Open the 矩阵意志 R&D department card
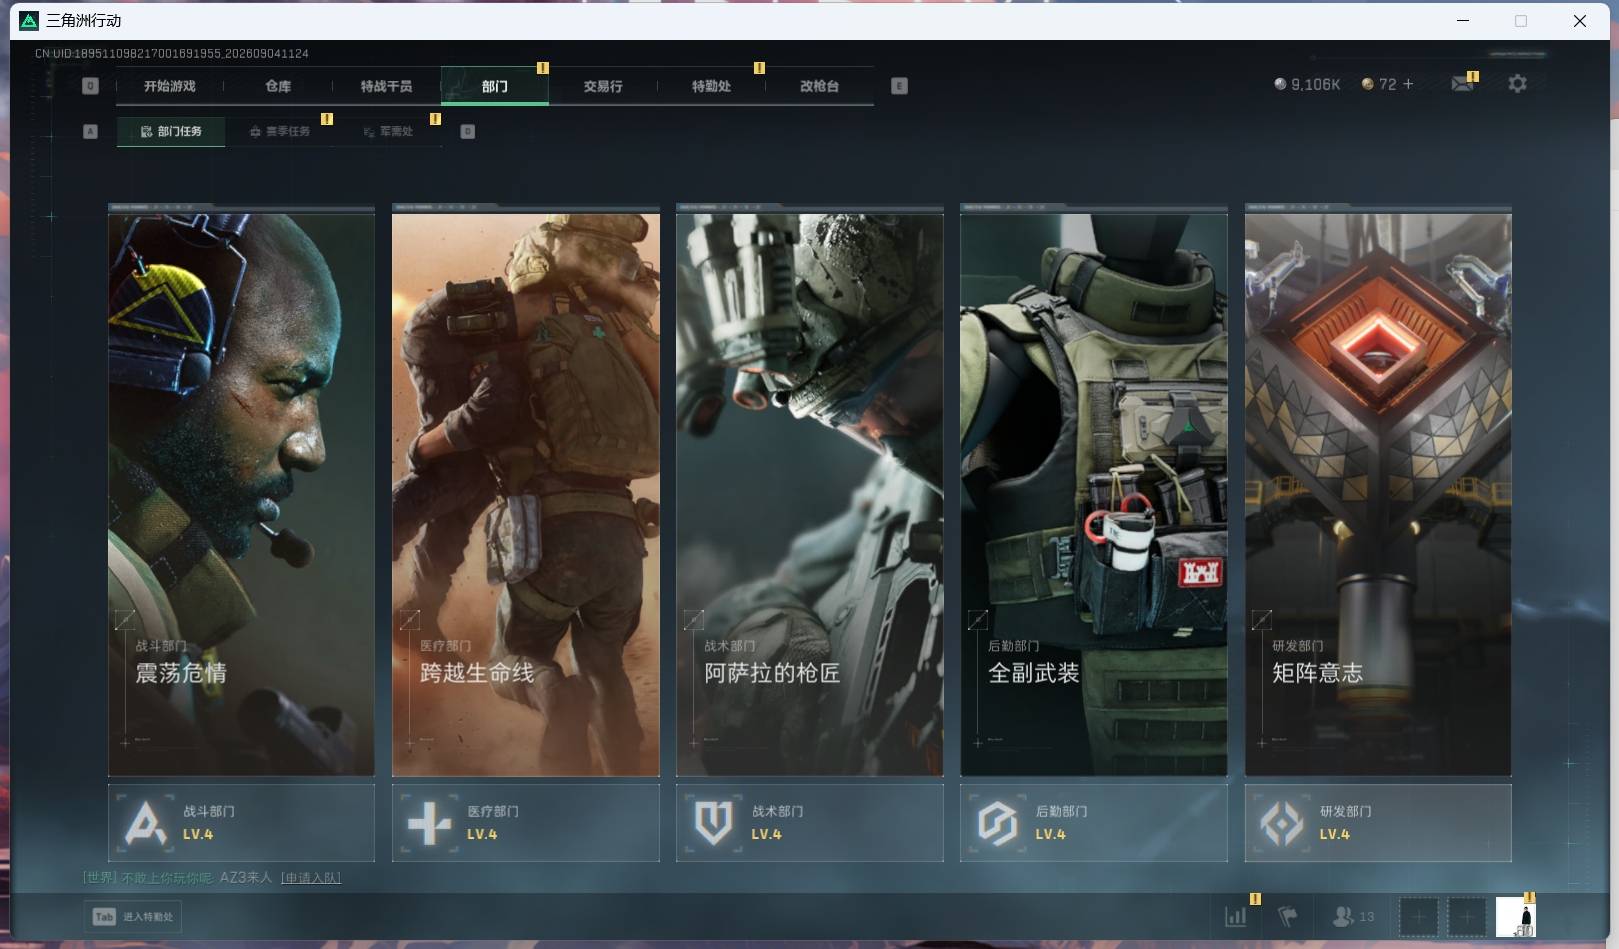 coord(1377,491)
